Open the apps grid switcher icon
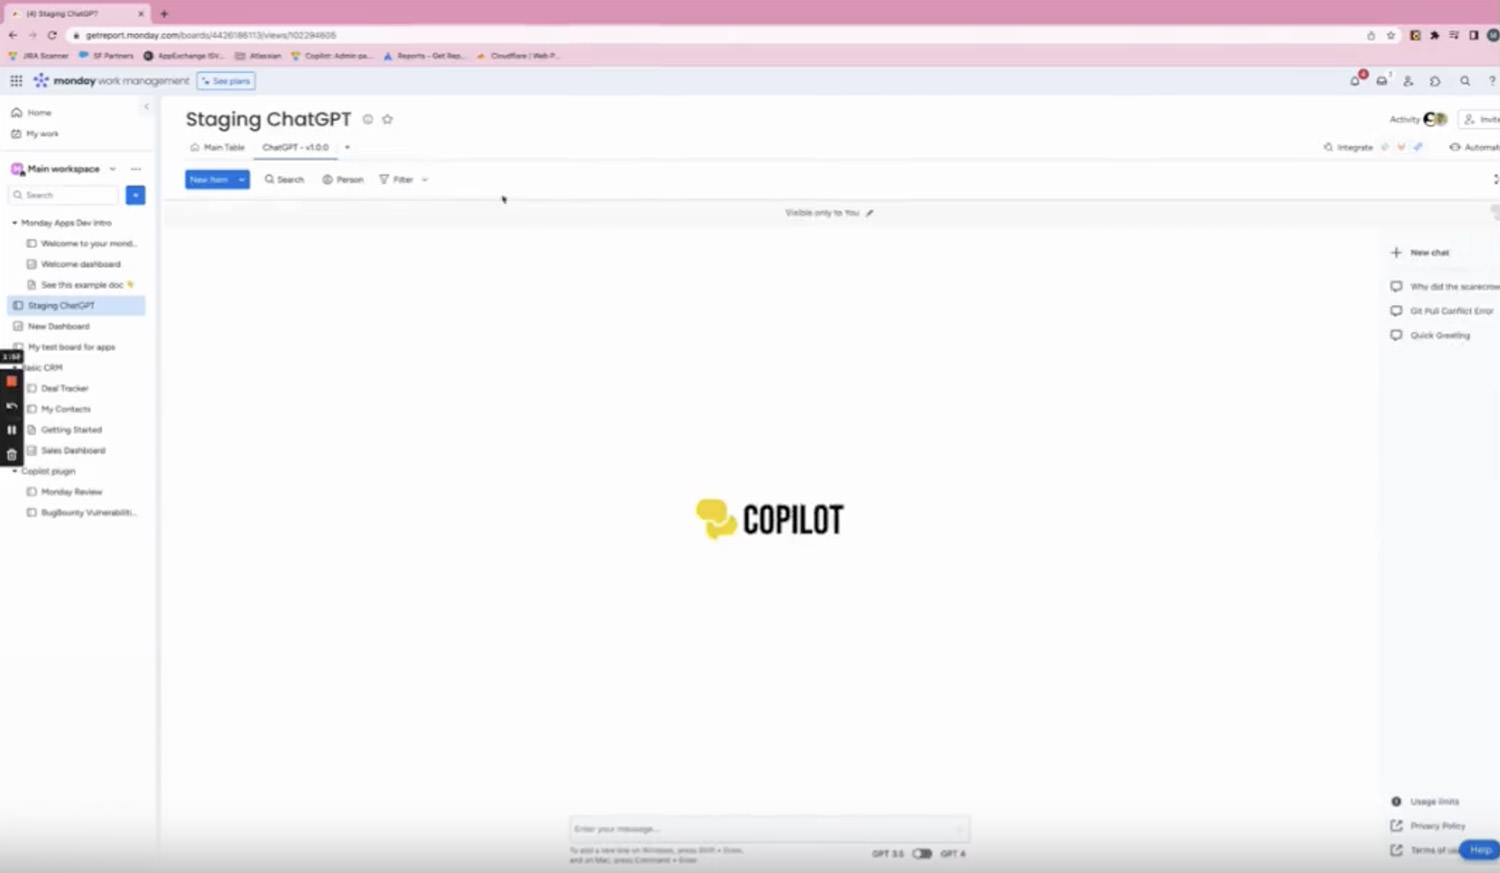1500x873 pixels. pyautogui.click(x=16, y=81)
